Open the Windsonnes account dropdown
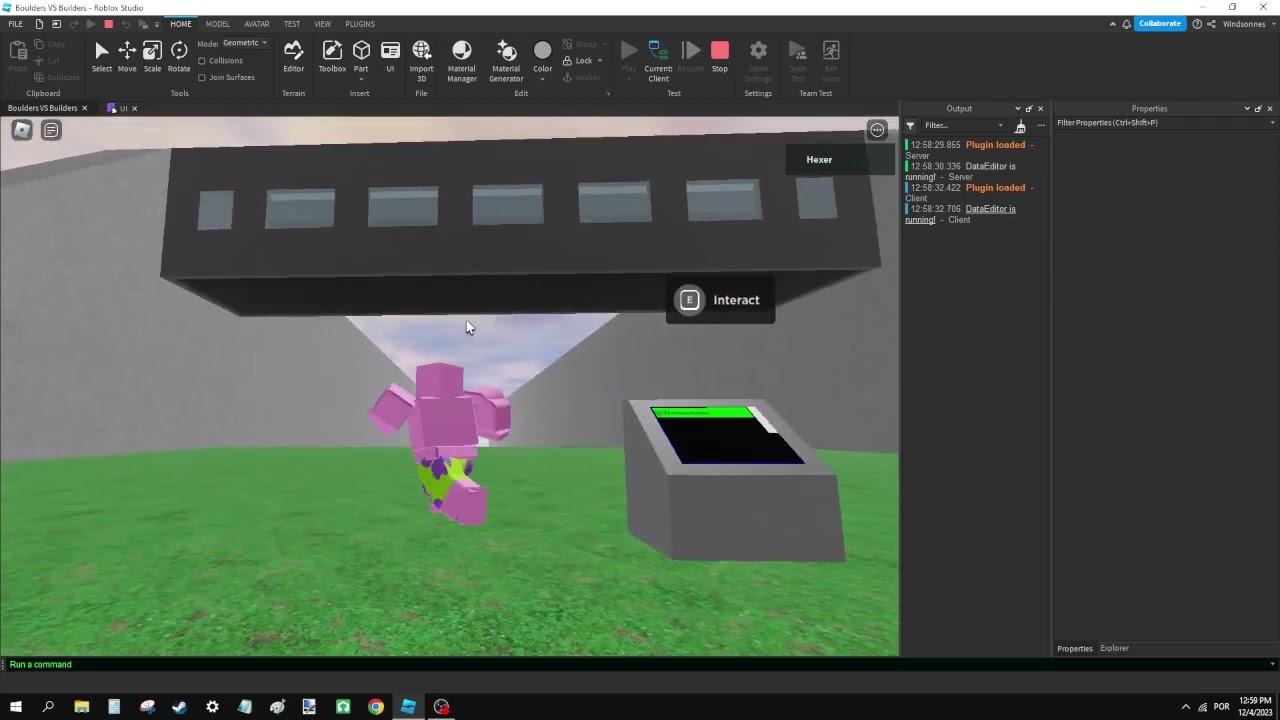Screen dimensions: 1280x720 (x=1248, y=24)
